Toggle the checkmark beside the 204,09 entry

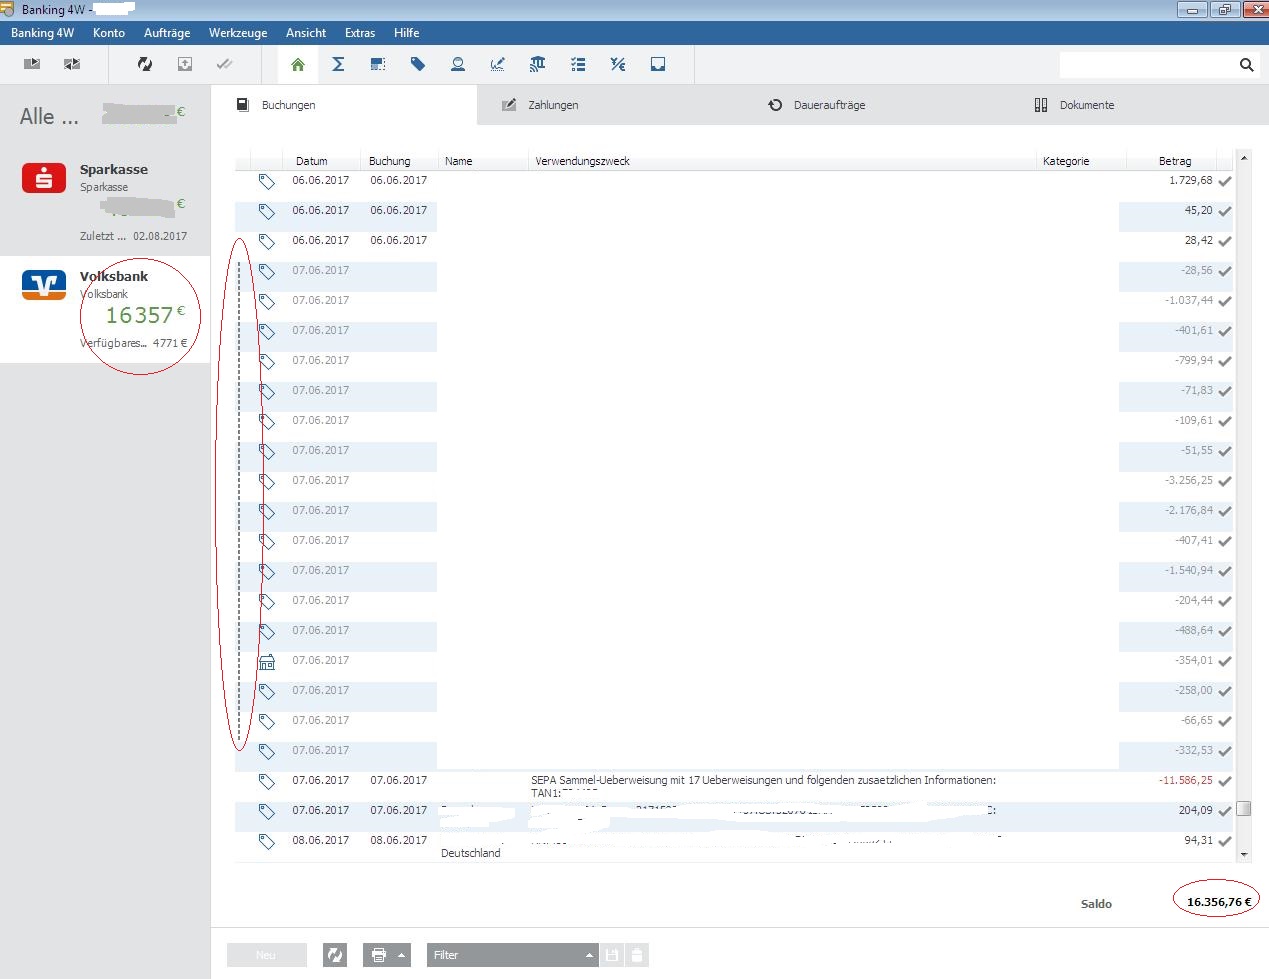(x=1225, y=812)
